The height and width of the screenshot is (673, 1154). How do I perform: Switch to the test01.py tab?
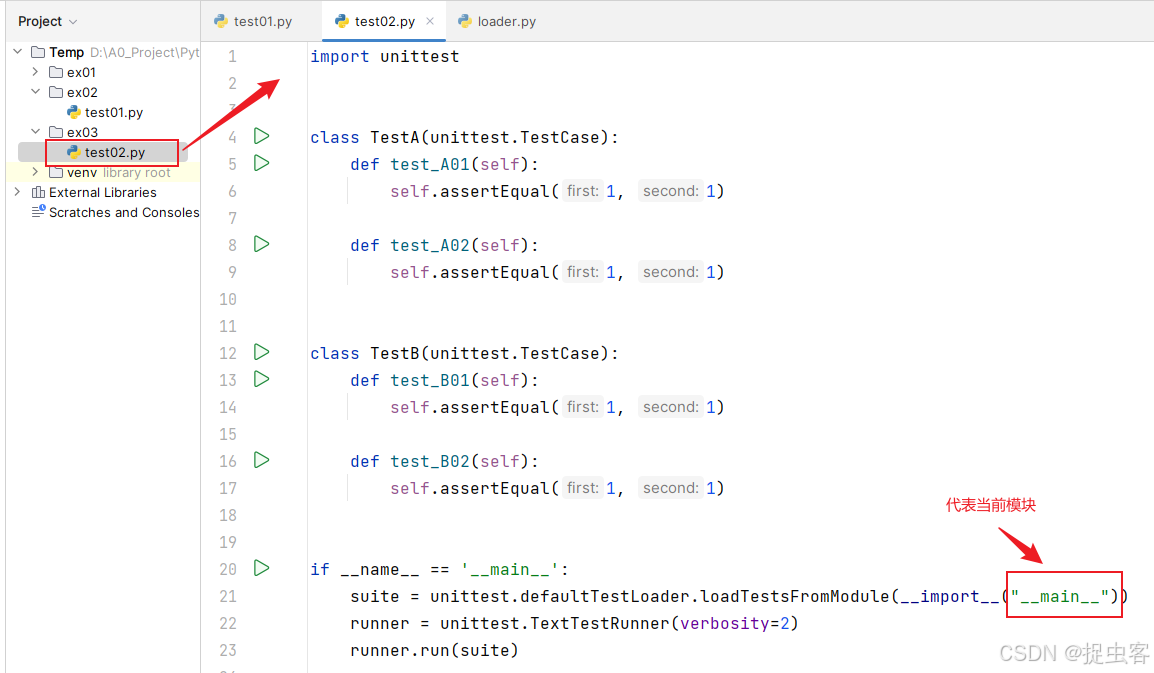253,21
